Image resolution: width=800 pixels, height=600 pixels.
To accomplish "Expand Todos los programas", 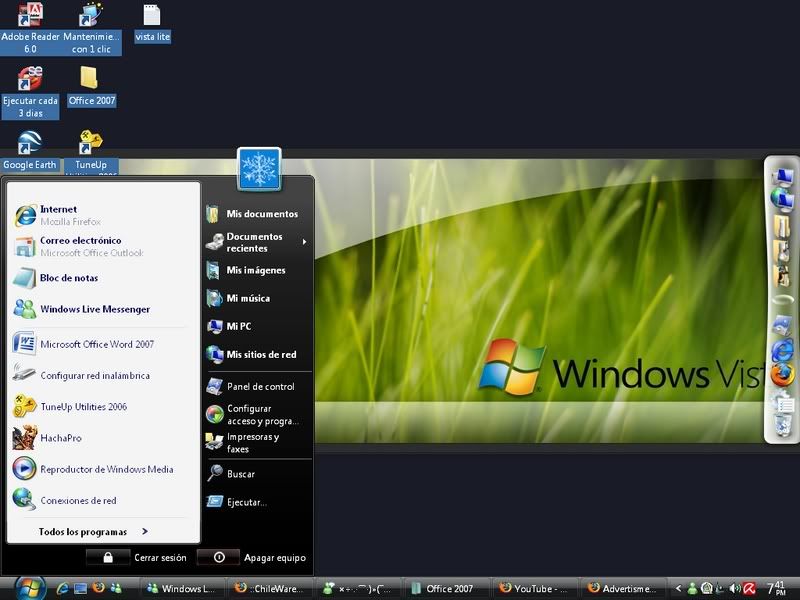I will tap(93, 532).
